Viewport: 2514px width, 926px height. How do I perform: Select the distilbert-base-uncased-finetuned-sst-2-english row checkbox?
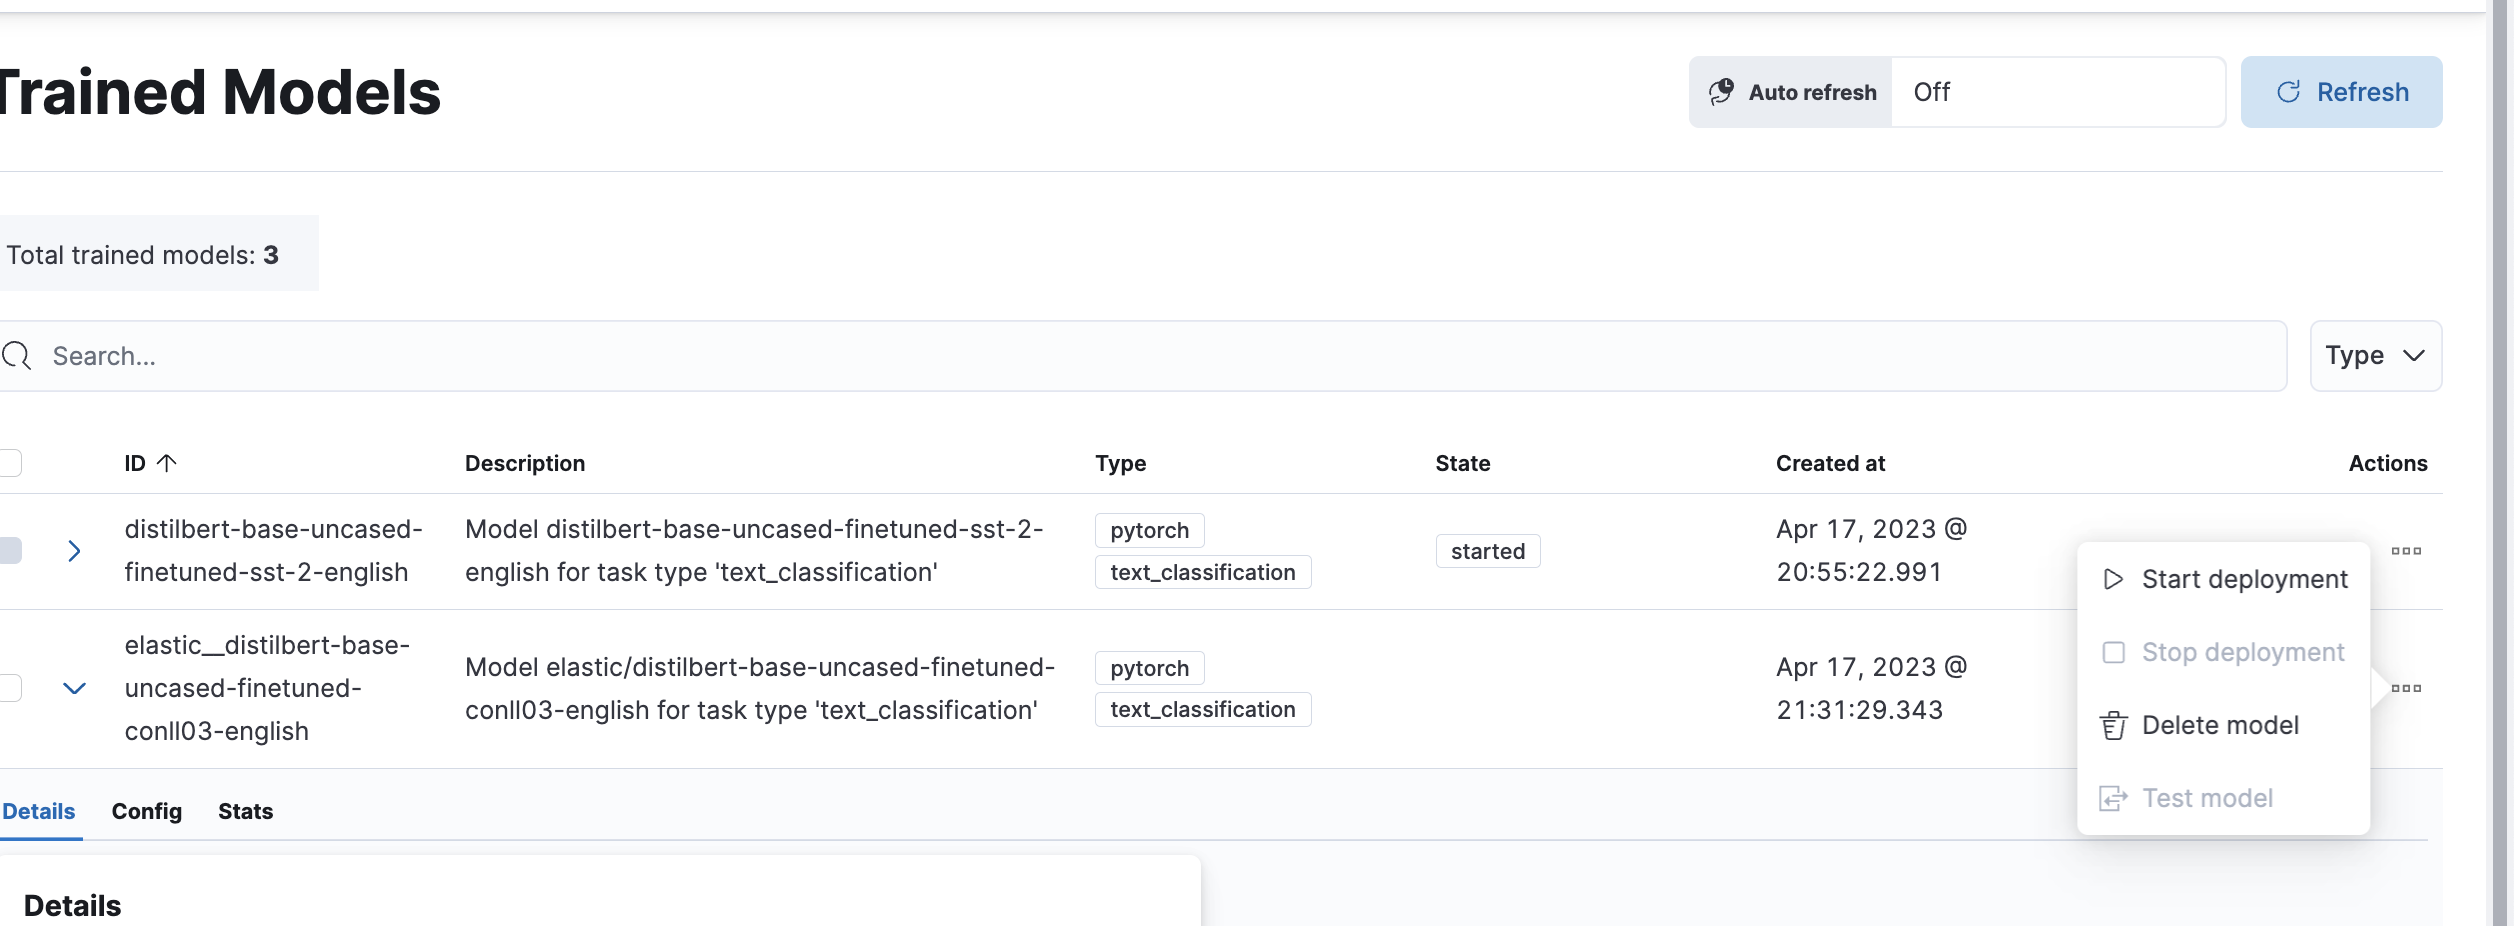pyautogui.click(x=10, y=551)
